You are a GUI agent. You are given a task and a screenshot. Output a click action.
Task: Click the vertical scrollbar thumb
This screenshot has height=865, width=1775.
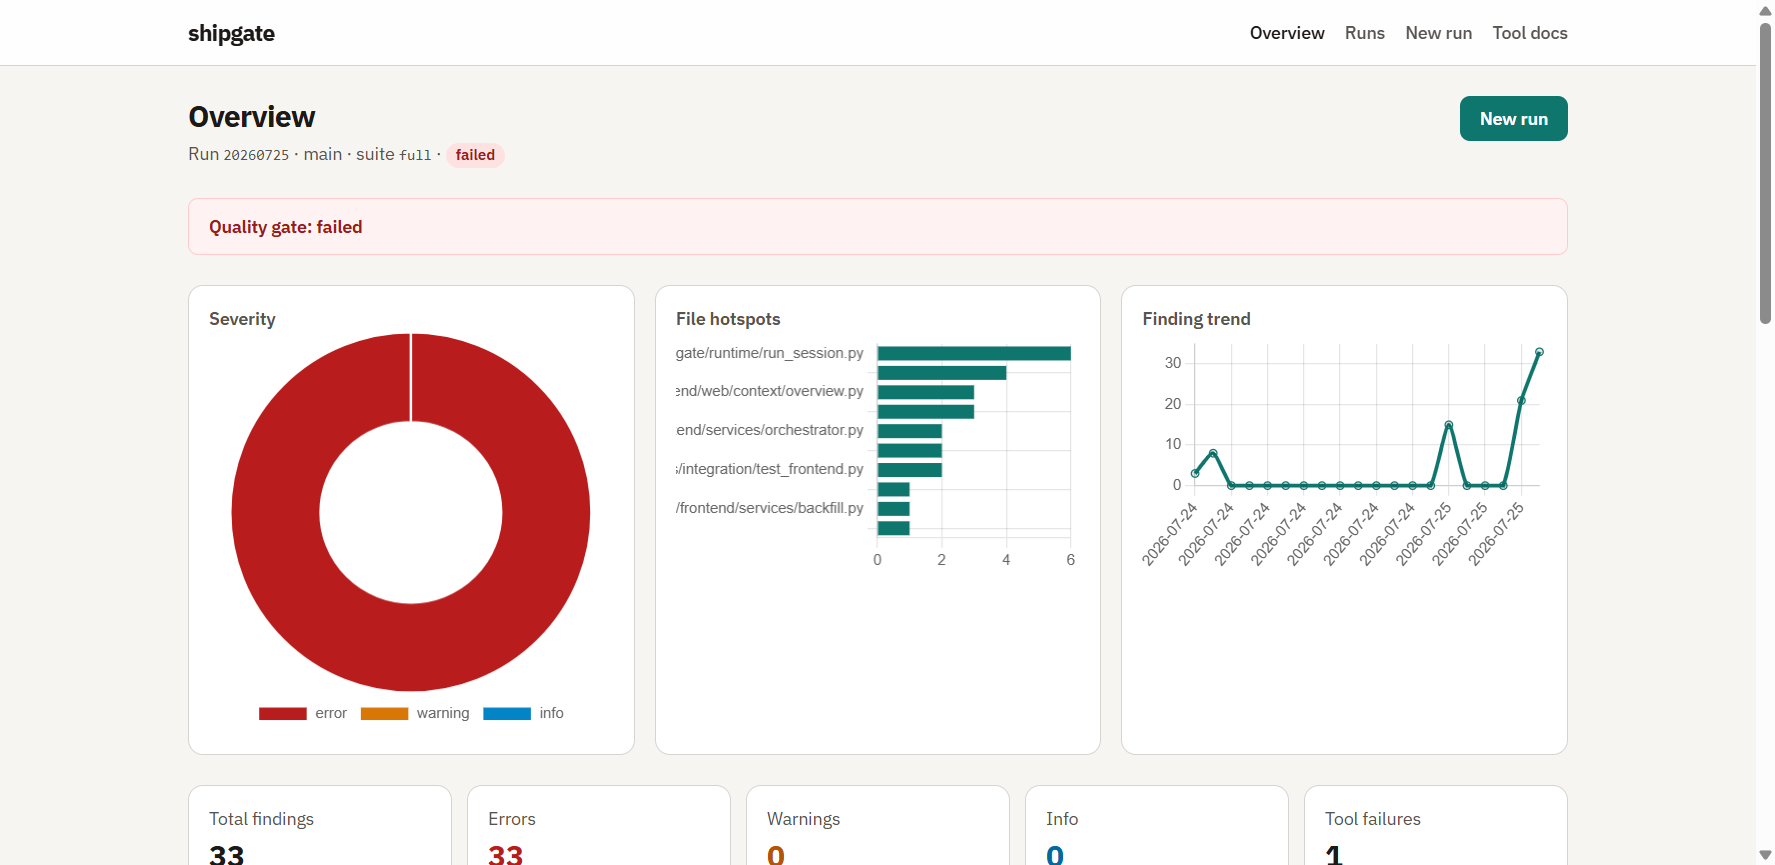[1765, 173]
